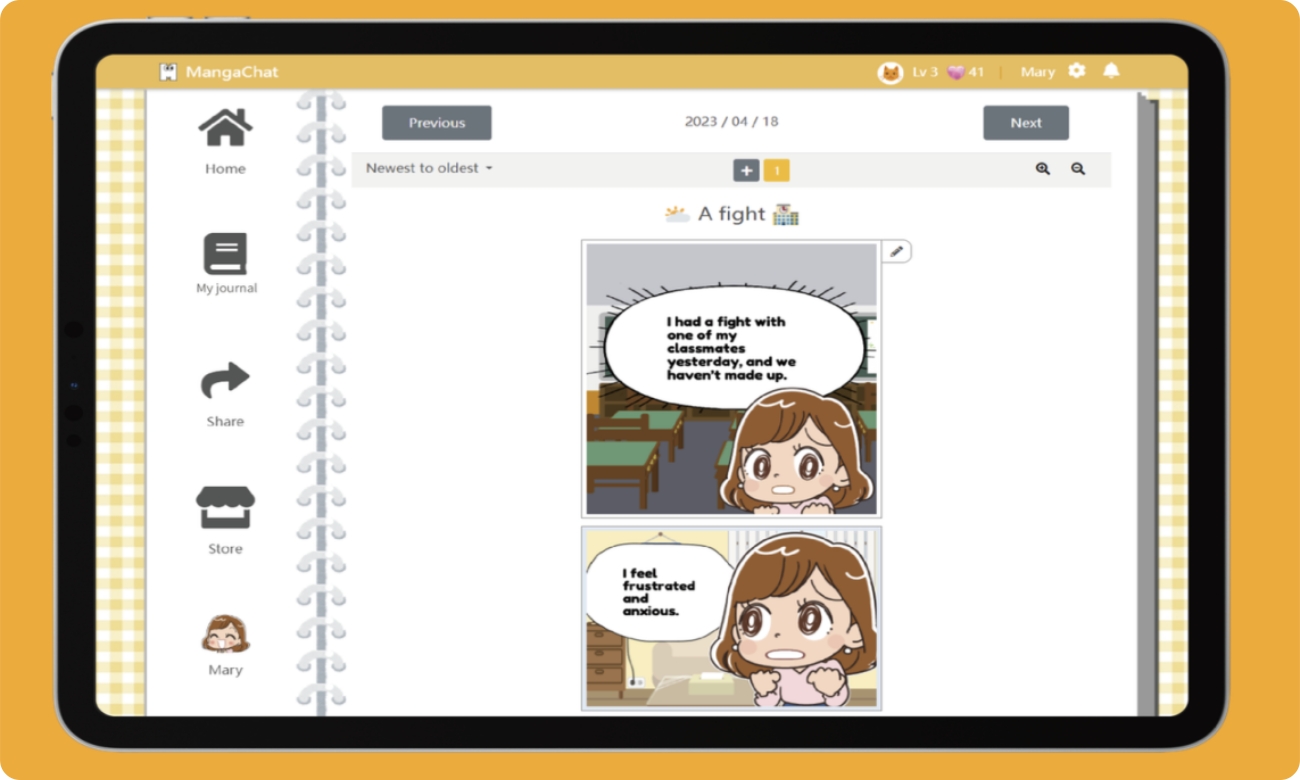
Task: Click the 'A fight' diary entry title
Action: coord(730,213)
